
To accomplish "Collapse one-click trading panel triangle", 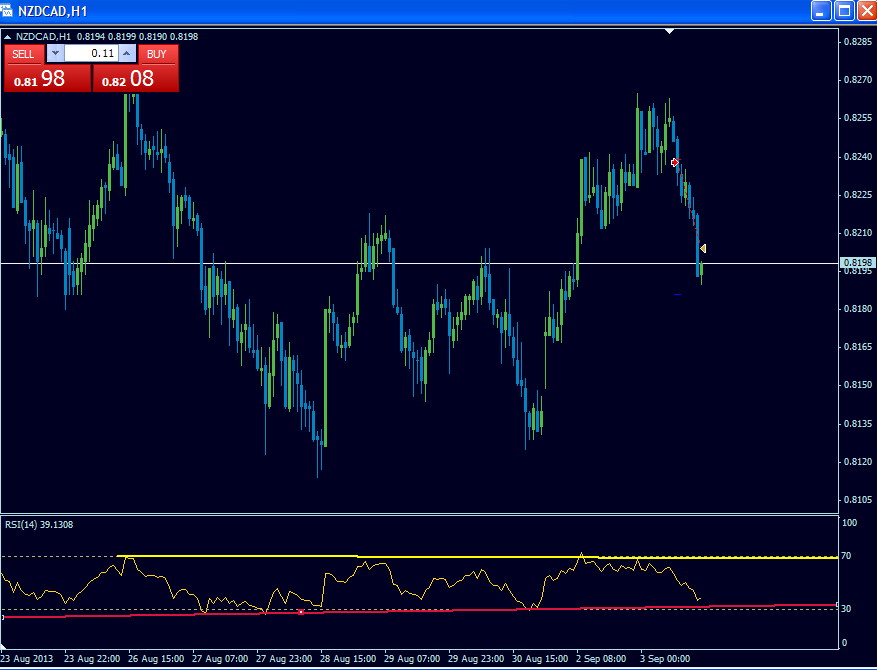I will point(7,37).
